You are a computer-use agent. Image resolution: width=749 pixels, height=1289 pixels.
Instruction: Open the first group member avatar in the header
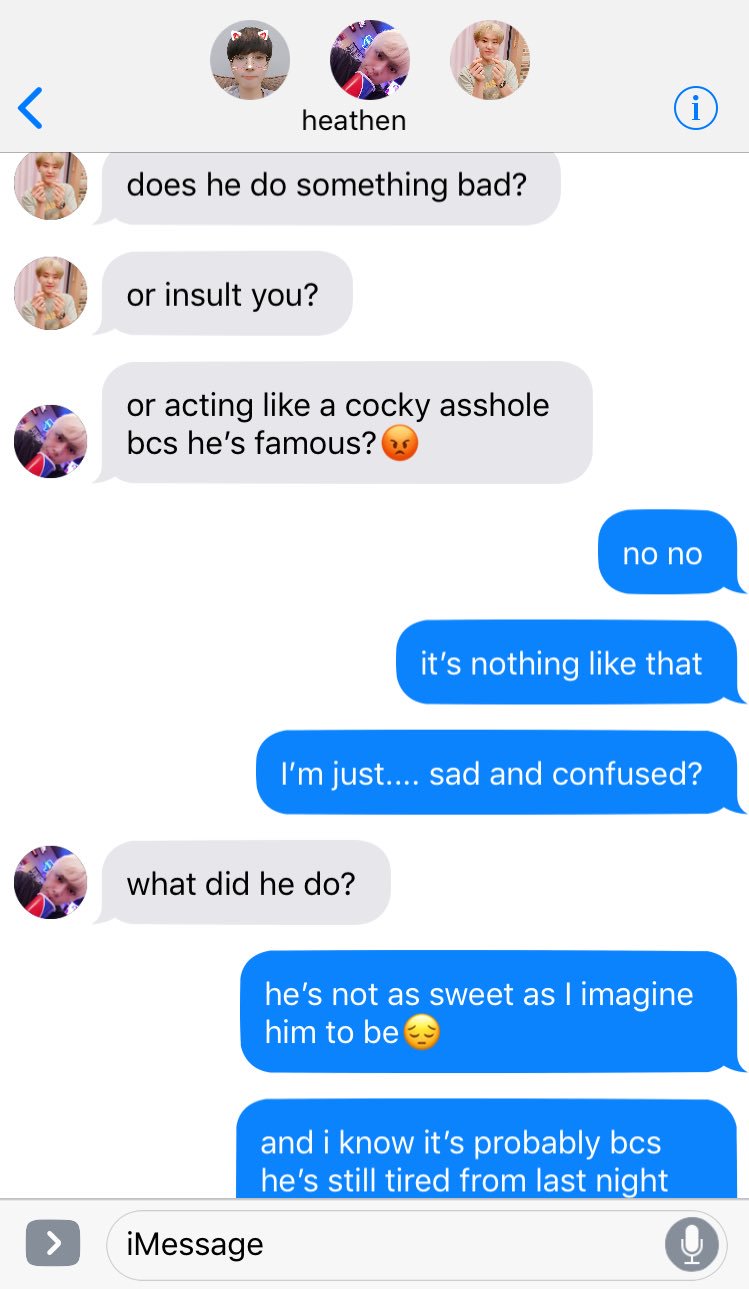click(250, 60)
